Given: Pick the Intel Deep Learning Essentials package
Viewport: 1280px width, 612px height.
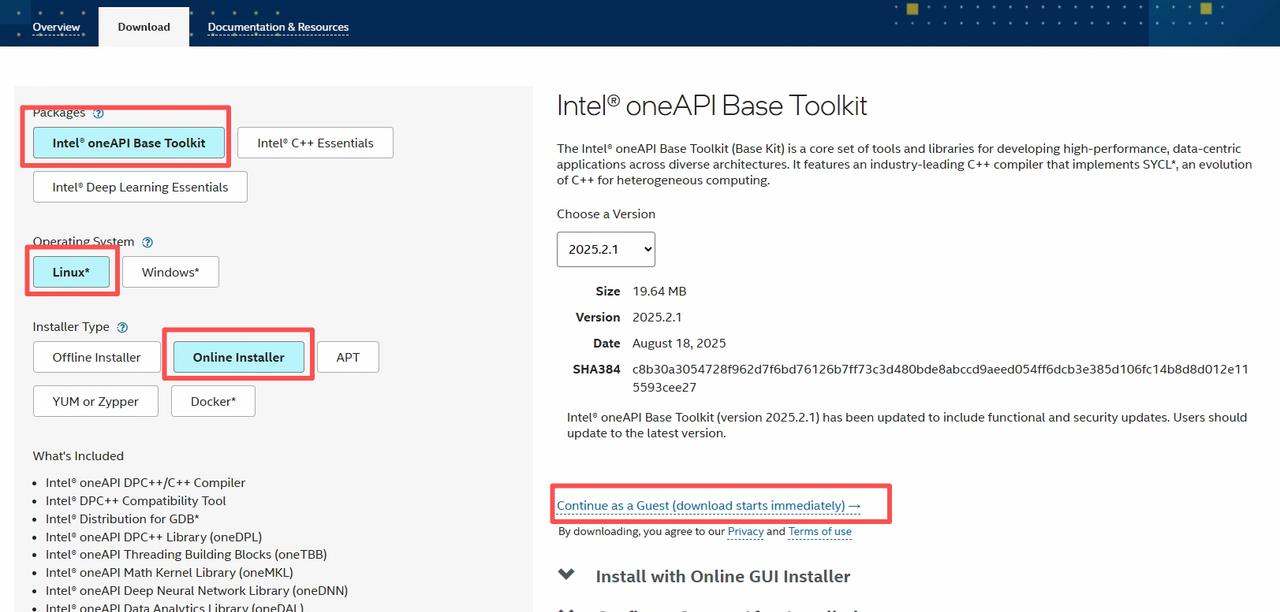Looking at the screenshot, I should [140, 187].
